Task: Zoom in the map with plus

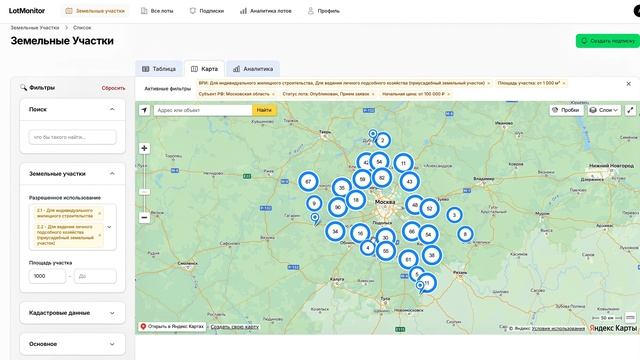Action: (144, 149)
